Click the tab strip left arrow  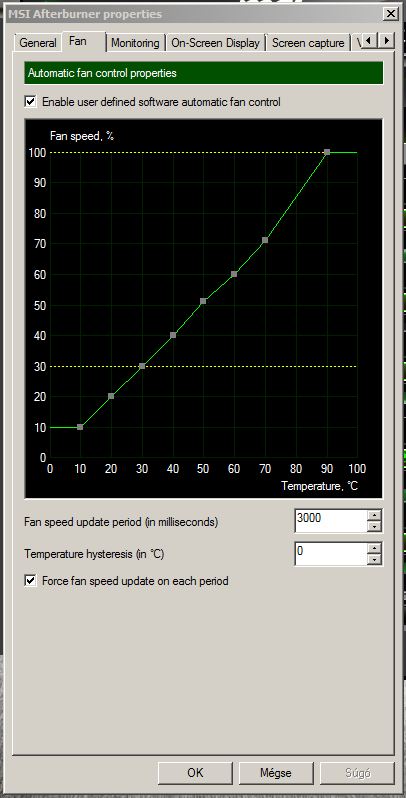(369, 40)
